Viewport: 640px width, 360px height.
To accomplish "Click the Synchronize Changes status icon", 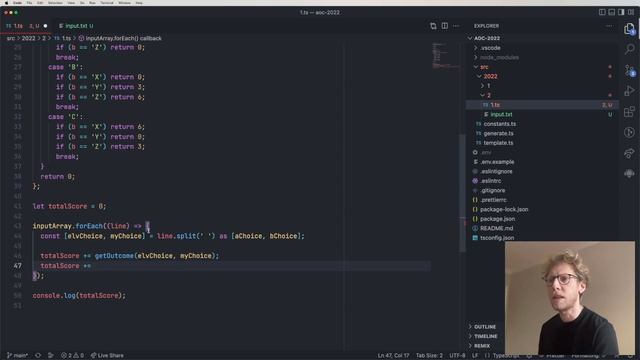I will click(x=38, y=356).
